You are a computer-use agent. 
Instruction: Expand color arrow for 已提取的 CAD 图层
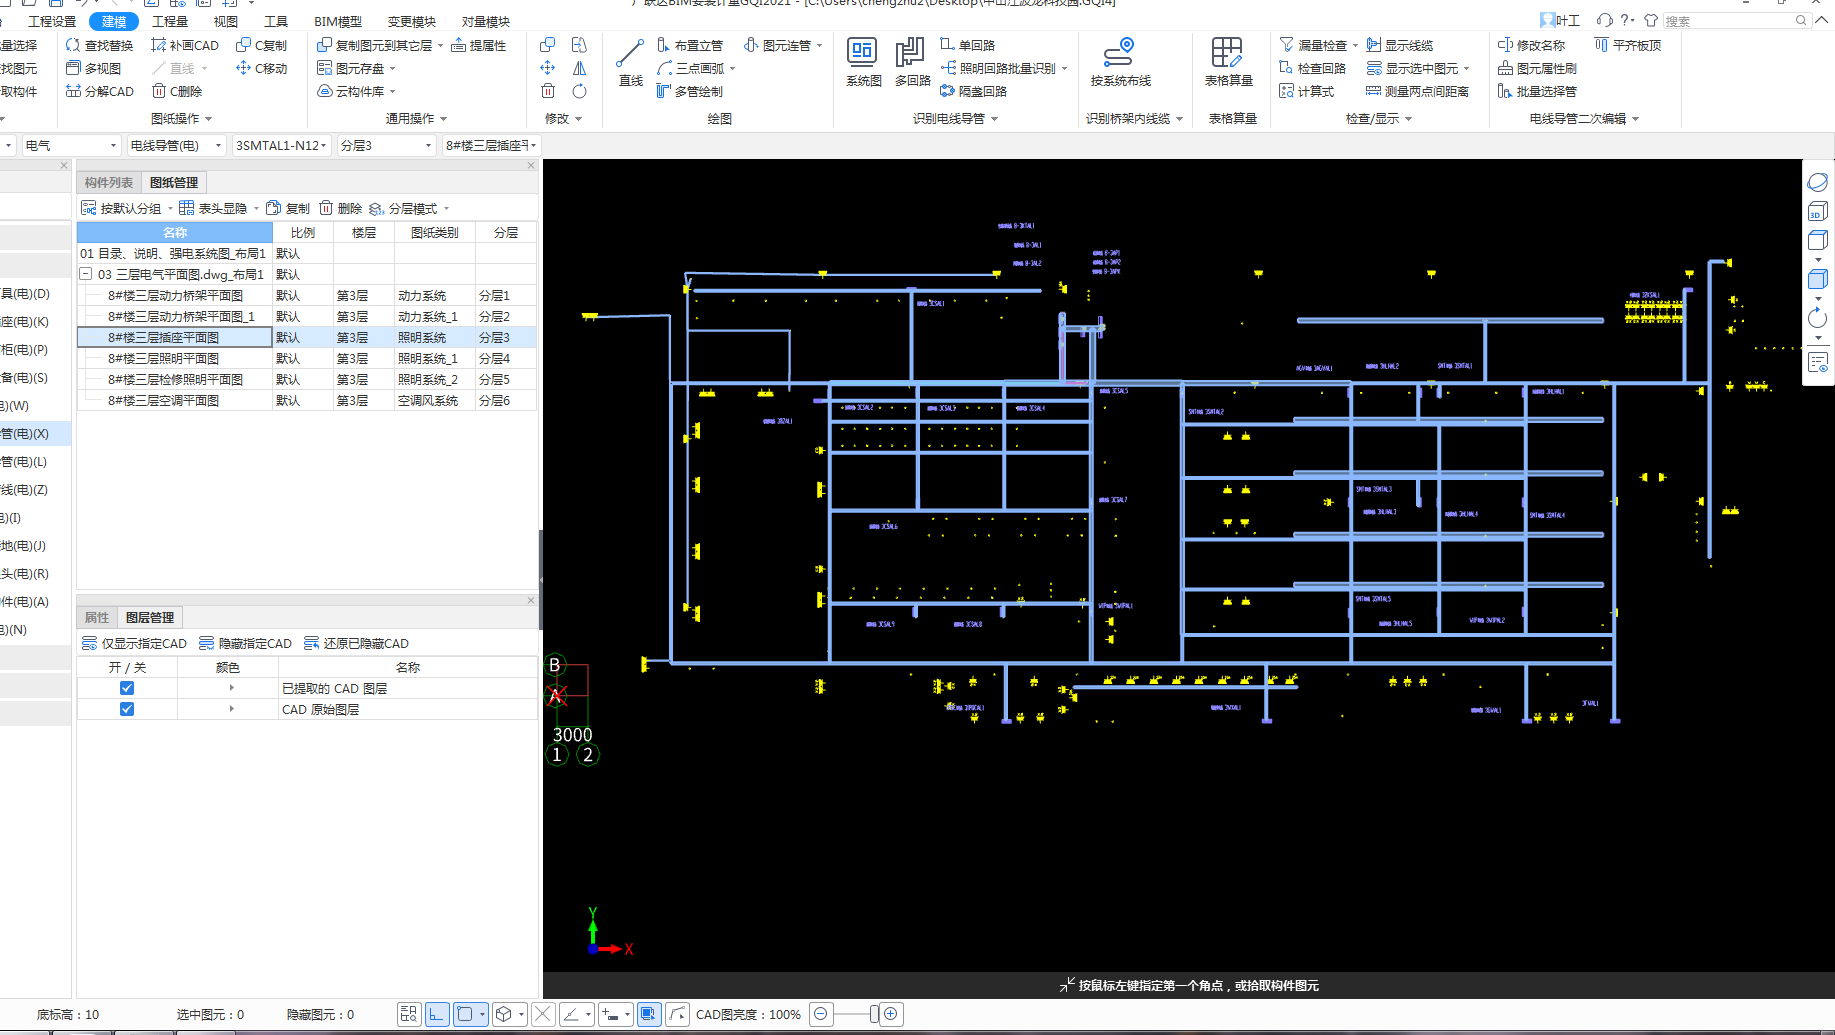[x=231, y=688]
